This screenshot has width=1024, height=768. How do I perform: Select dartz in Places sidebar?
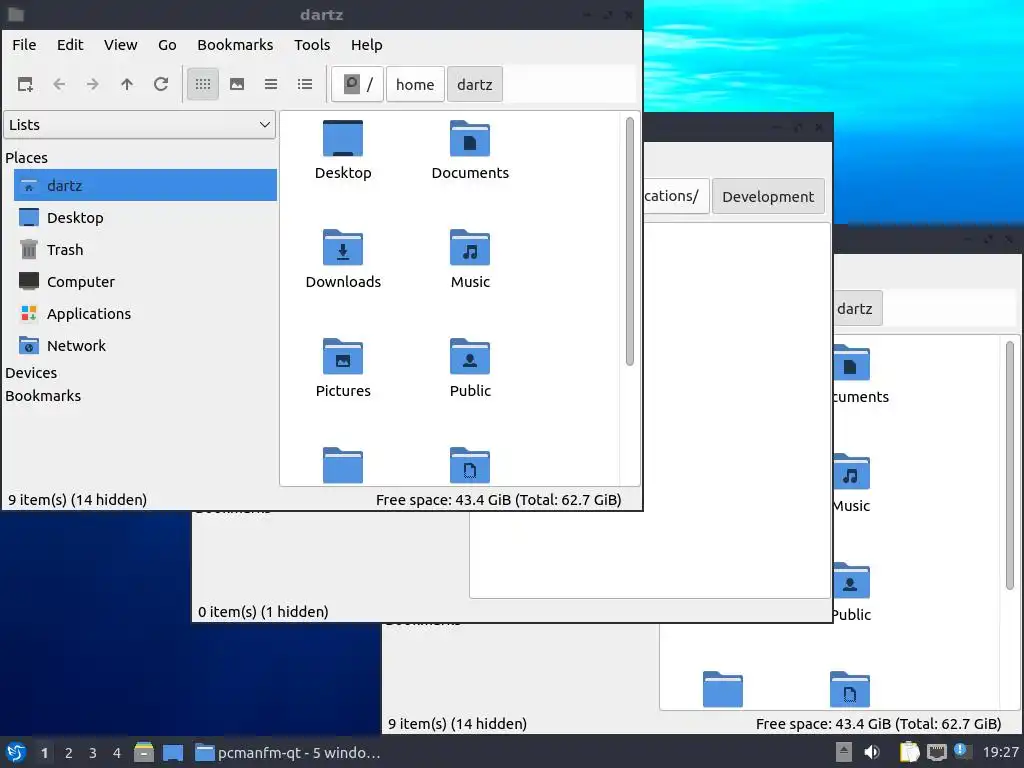(145, 185)
